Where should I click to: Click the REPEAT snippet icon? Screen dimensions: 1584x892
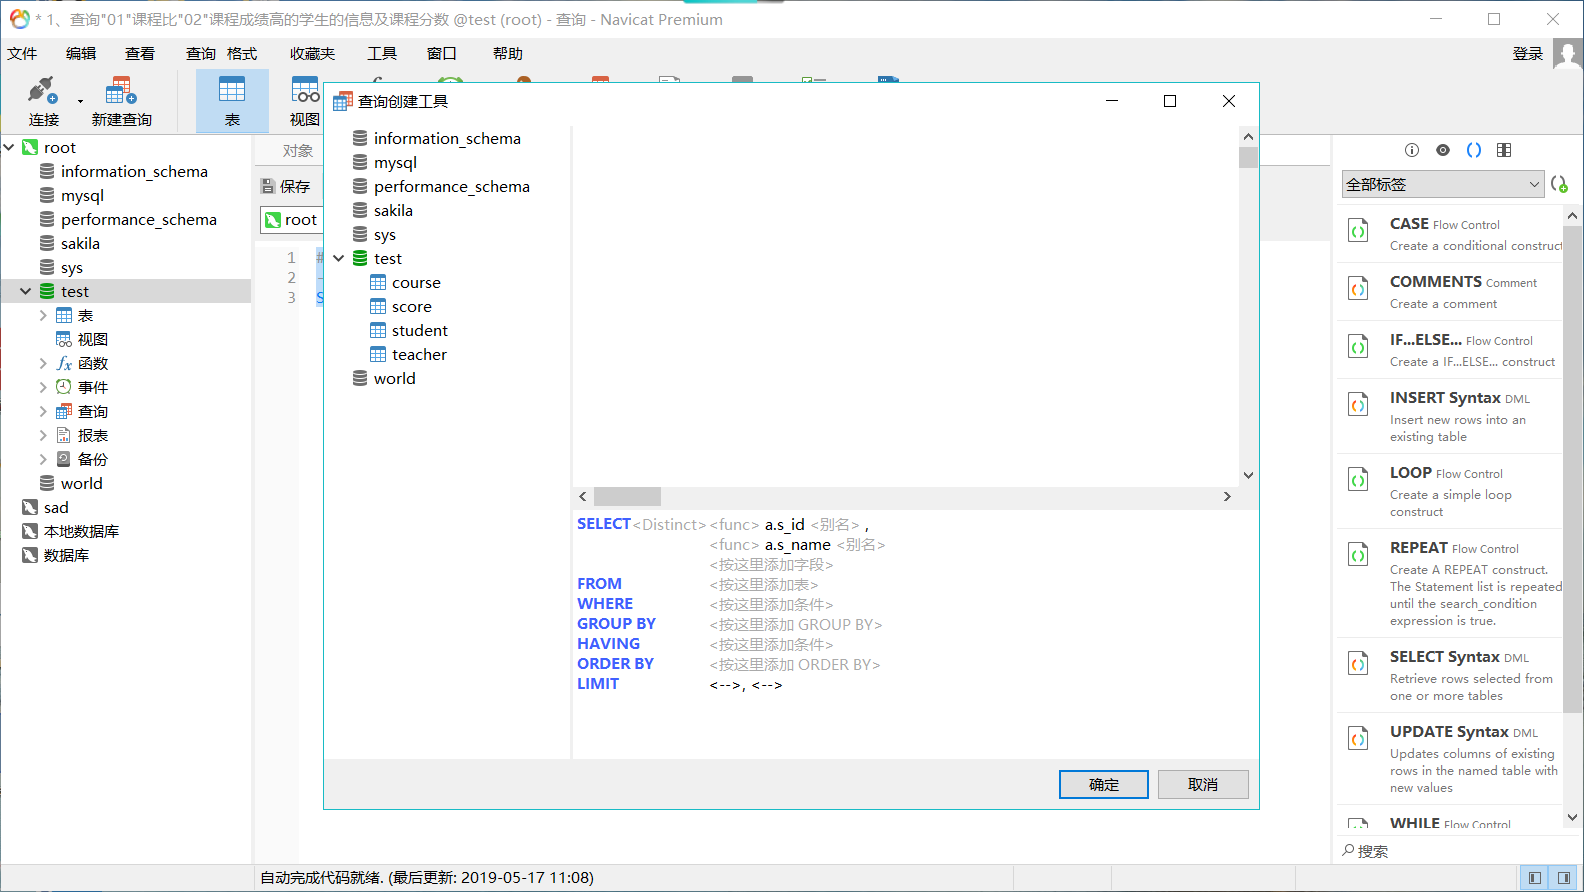pos(1358,555)
